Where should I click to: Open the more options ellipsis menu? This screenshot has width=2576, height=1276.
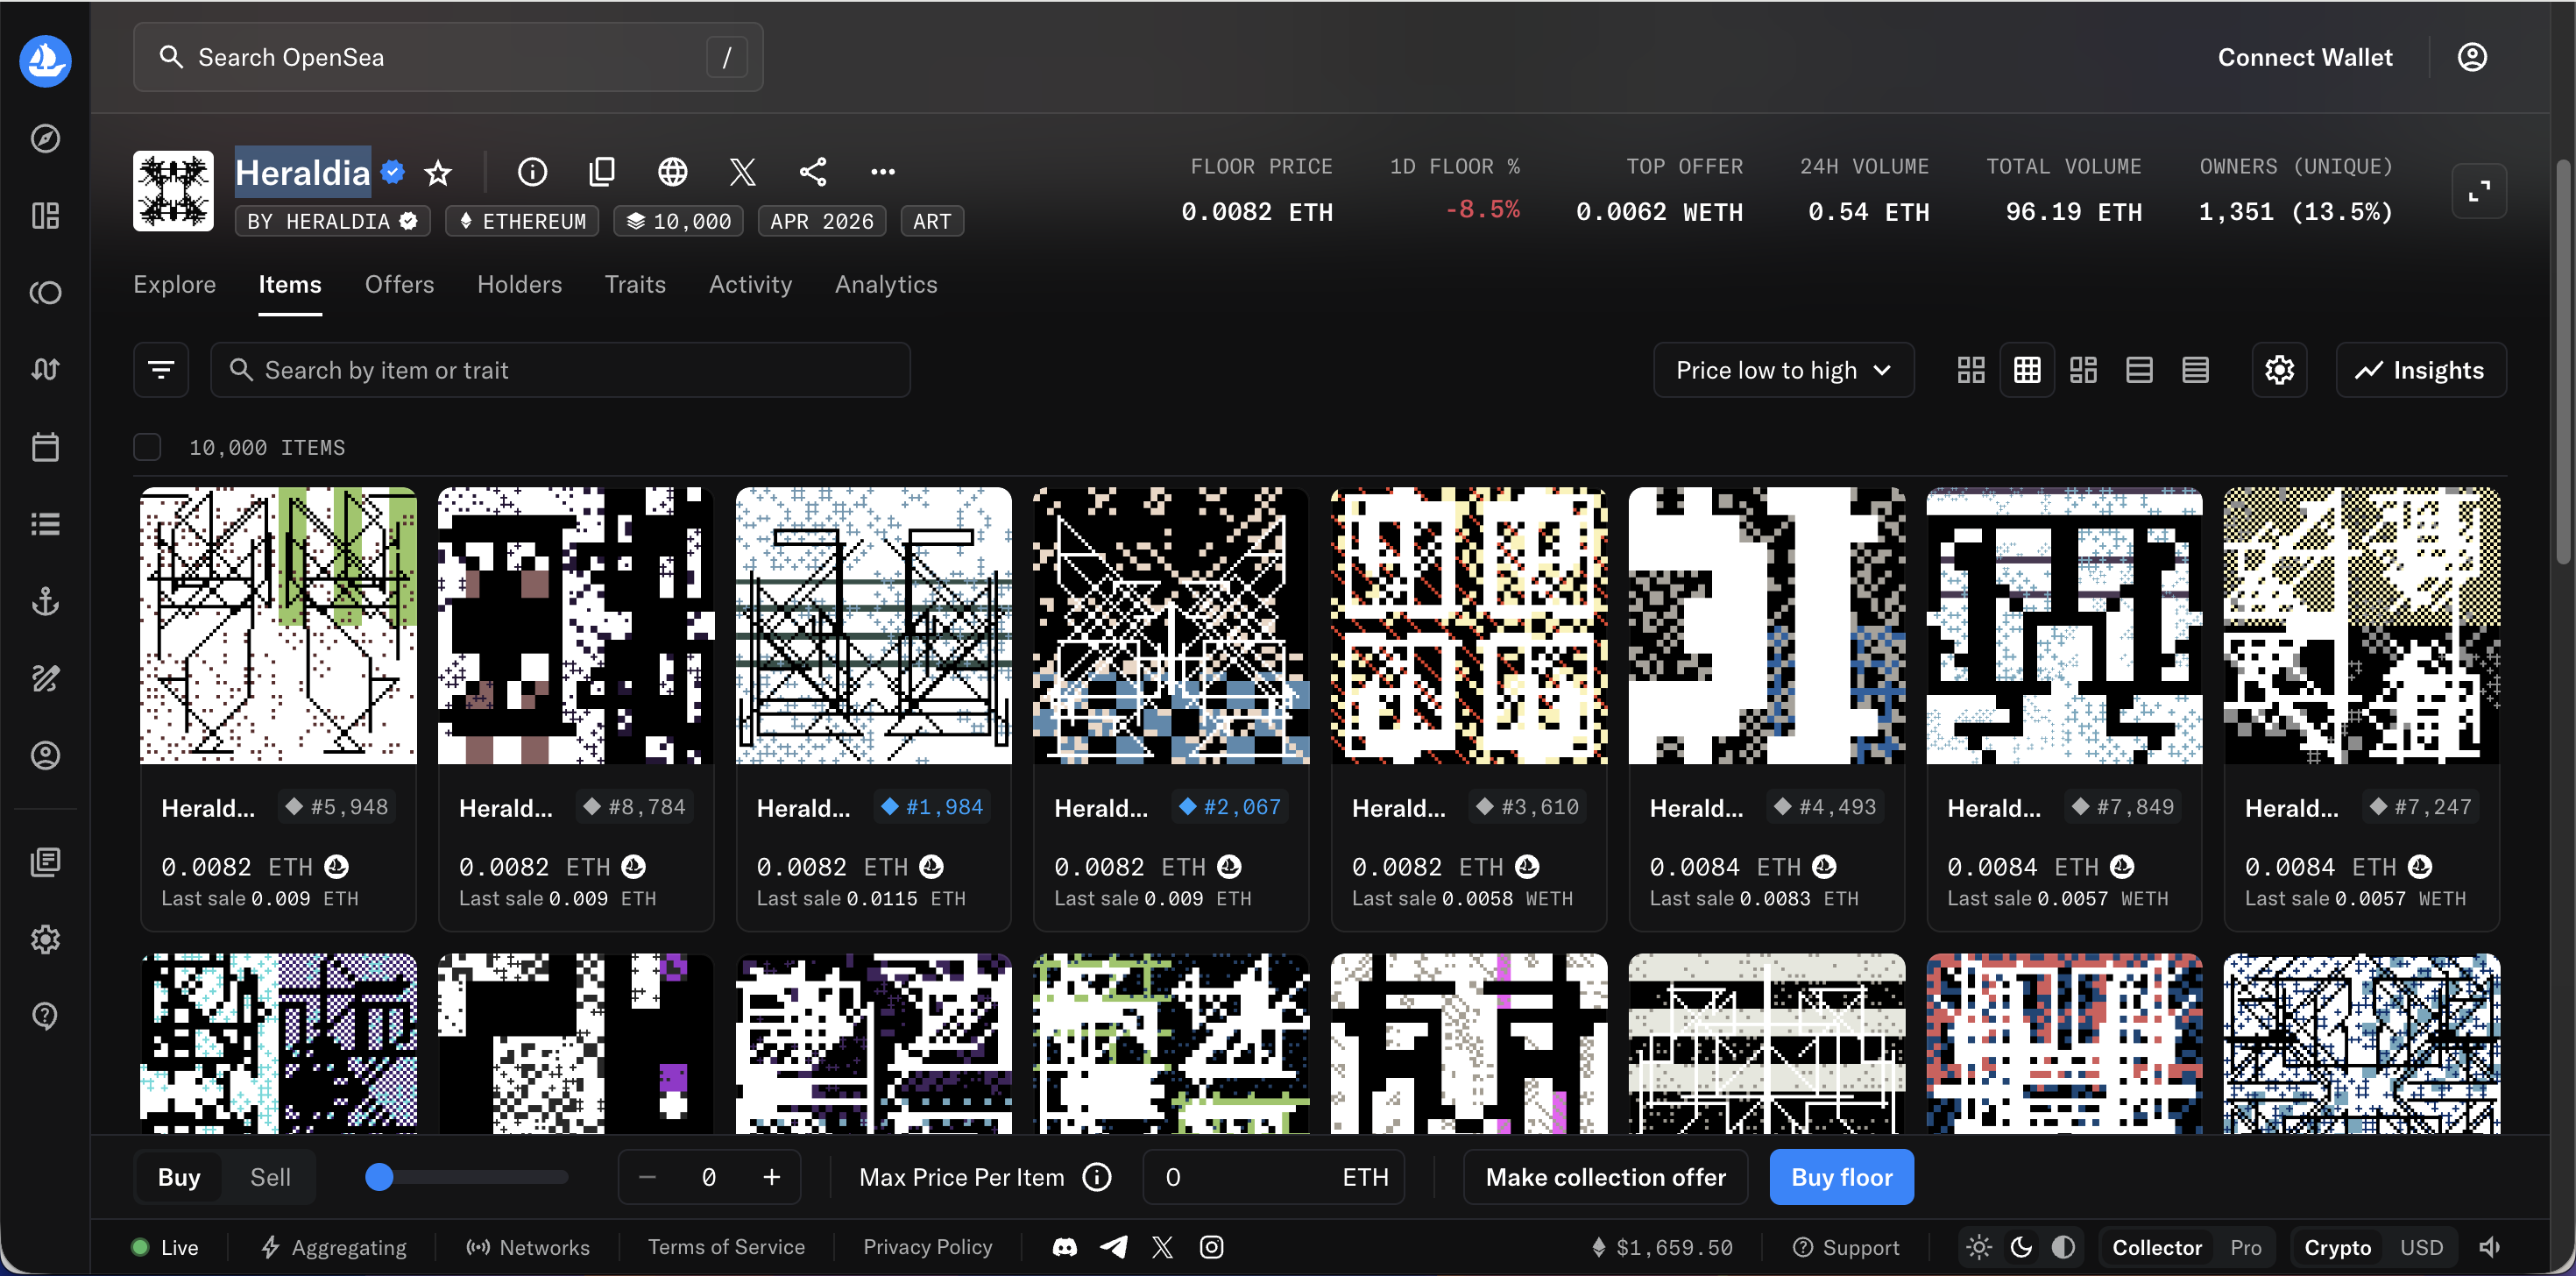(883, 172)
